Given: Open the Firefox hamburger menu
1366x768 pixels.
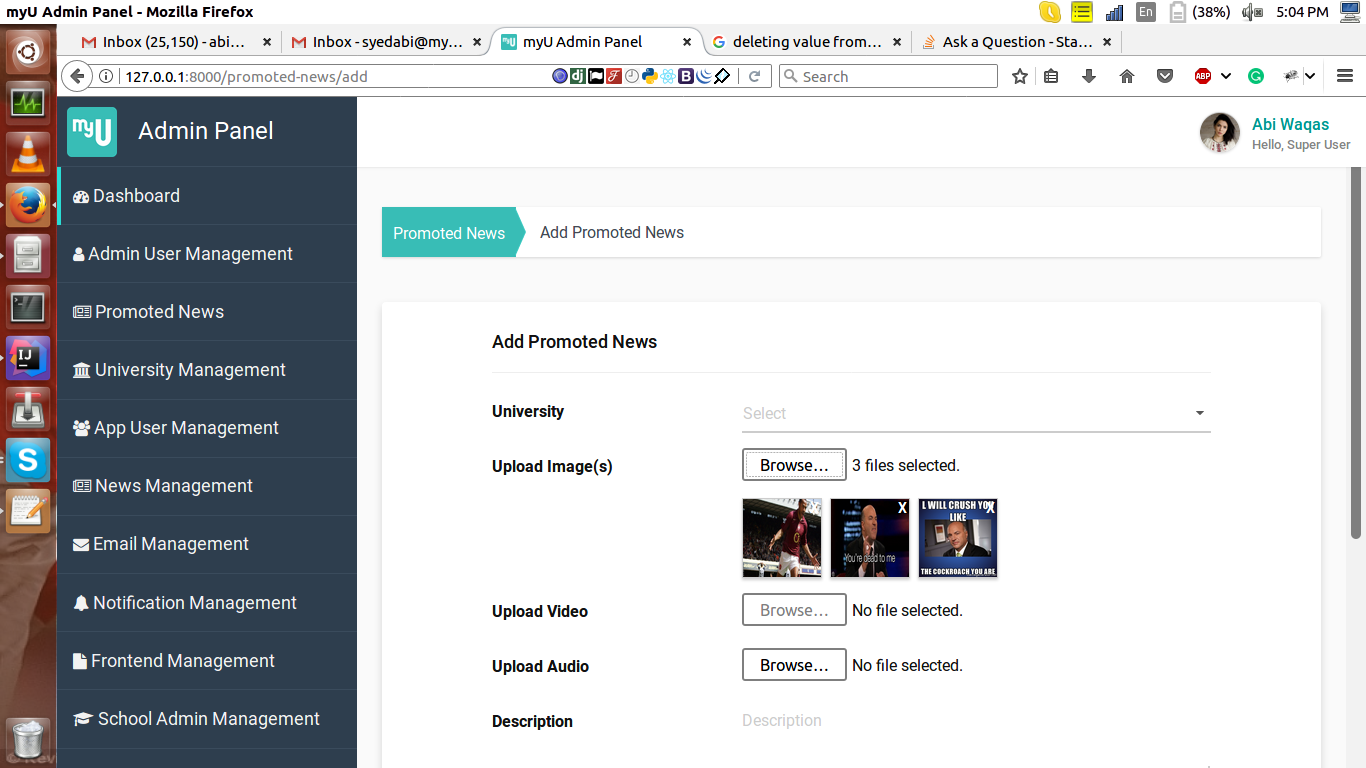Looking at the screenshot, I should [x=1345, y=76].
